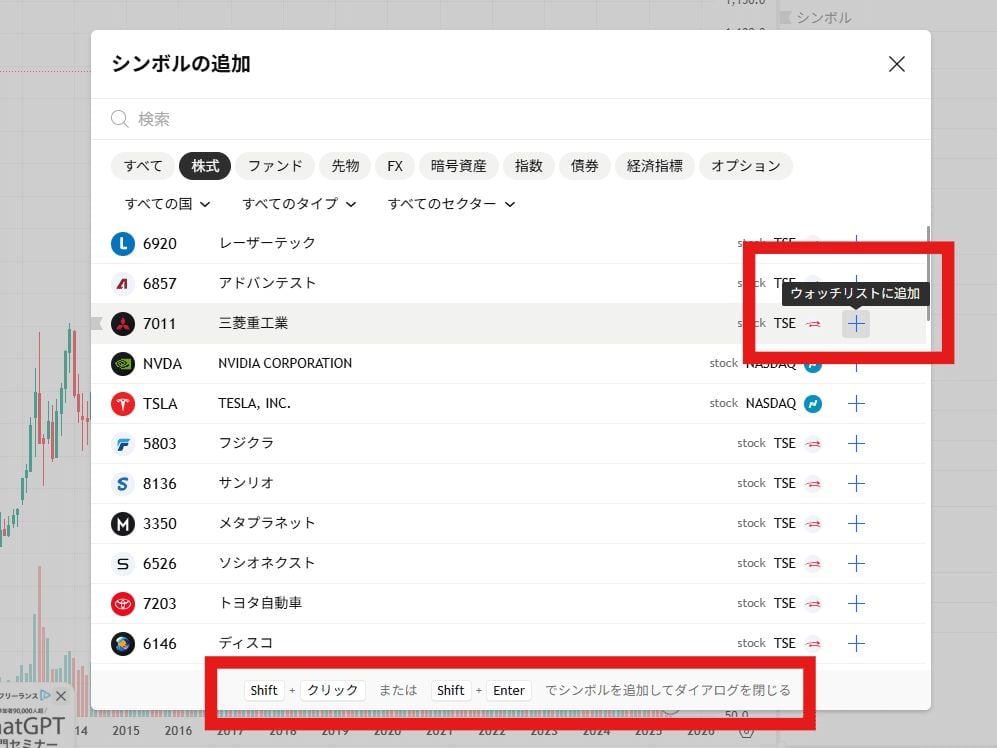The height and width of the screenshot is (748, 997).
Task: Select the レーザーテック name text
Action: tap(267, 243)
